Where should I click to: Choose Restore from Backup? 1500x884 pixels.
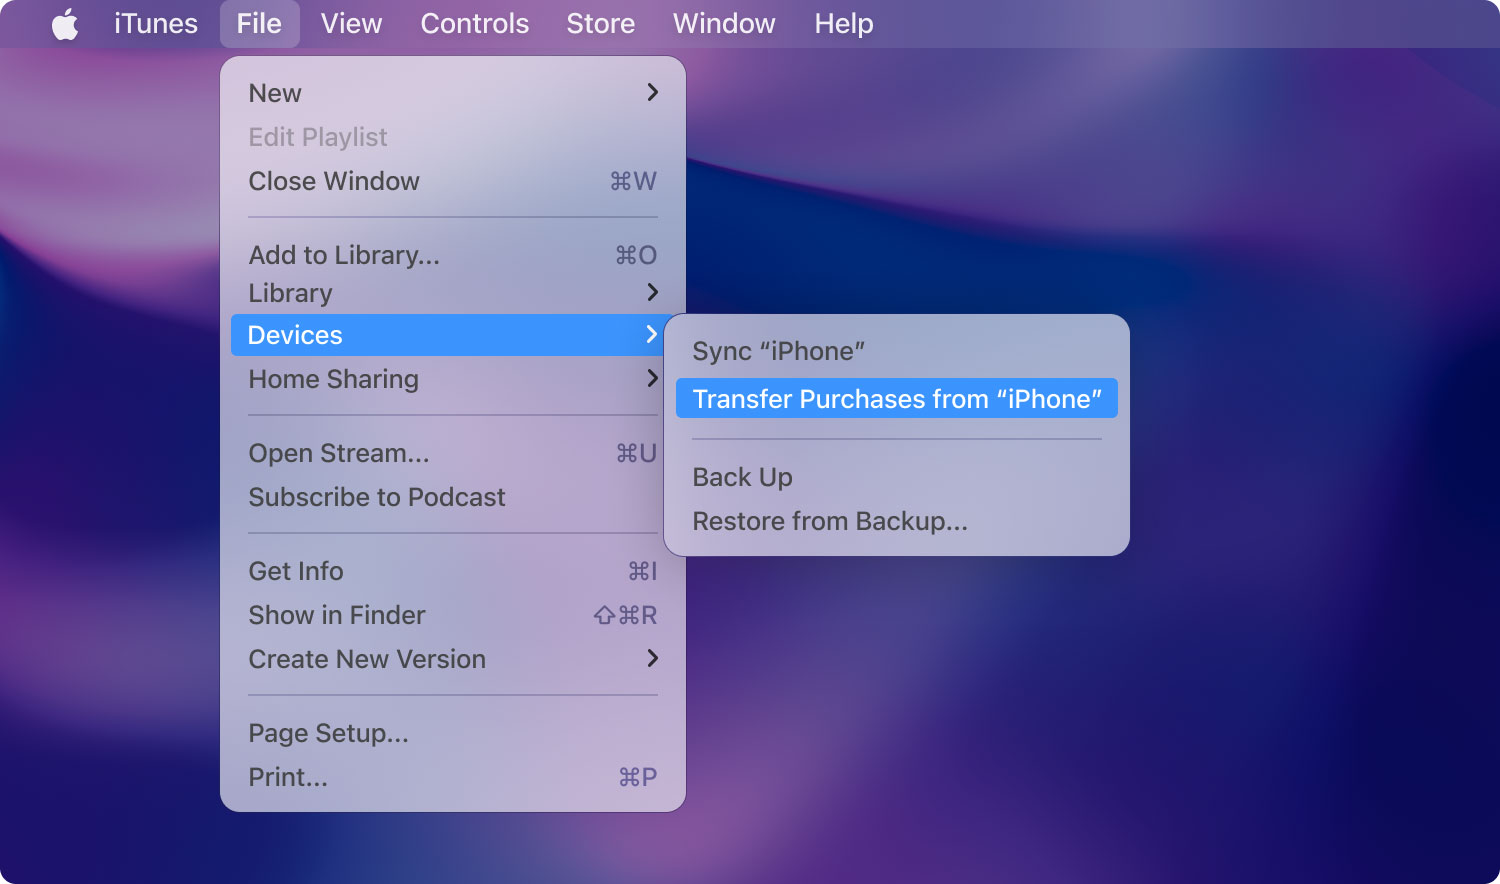830,521
